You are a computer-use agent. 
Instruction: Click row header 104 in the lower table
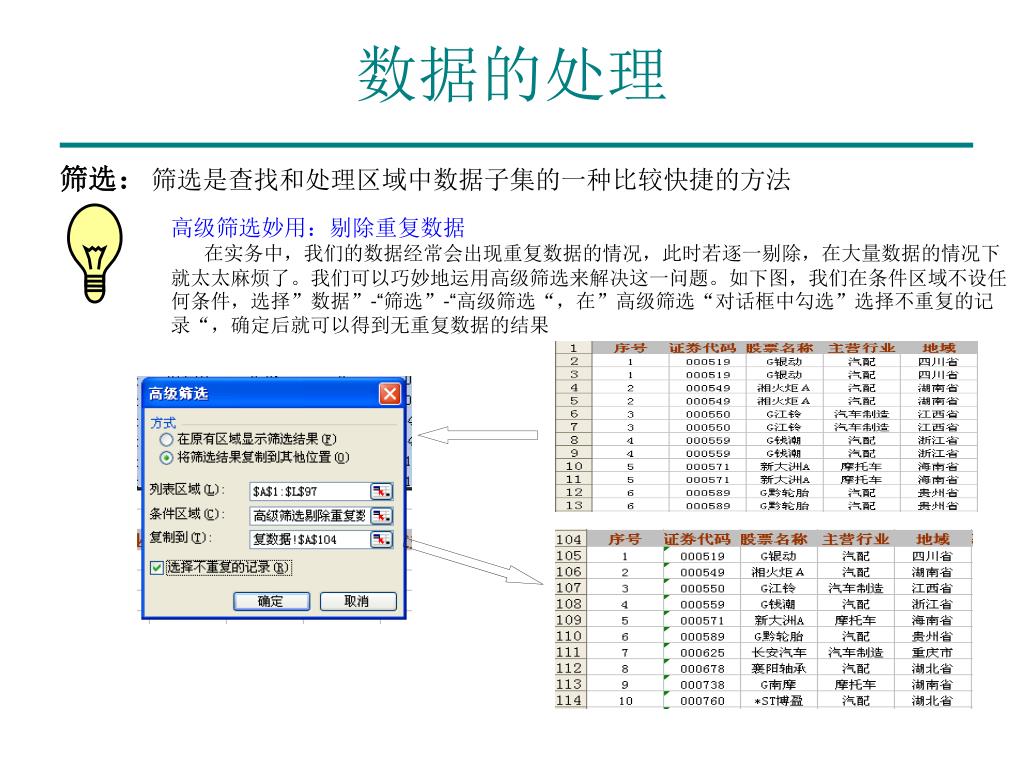point(569,539)
